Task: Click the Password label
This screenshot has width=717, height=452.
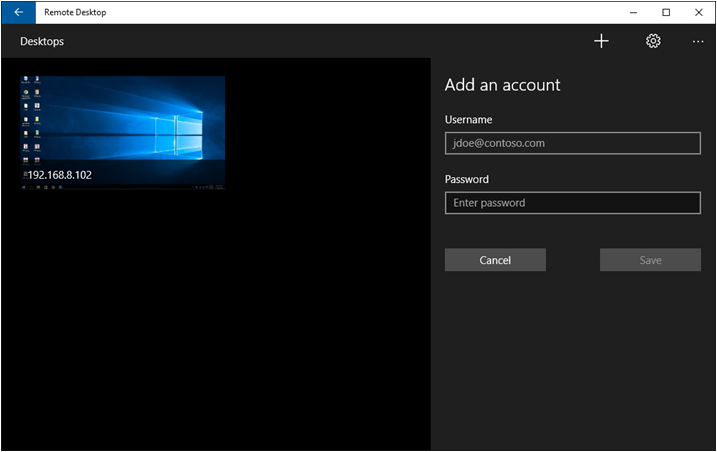Action: click(x=466, y=179)
